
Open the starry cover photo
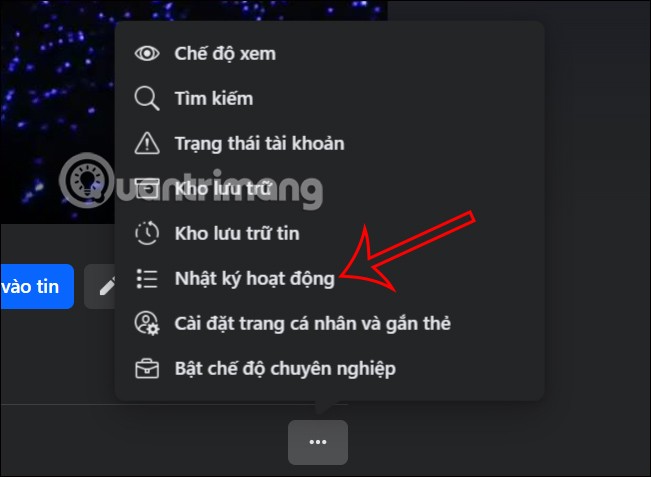[57, 112]
